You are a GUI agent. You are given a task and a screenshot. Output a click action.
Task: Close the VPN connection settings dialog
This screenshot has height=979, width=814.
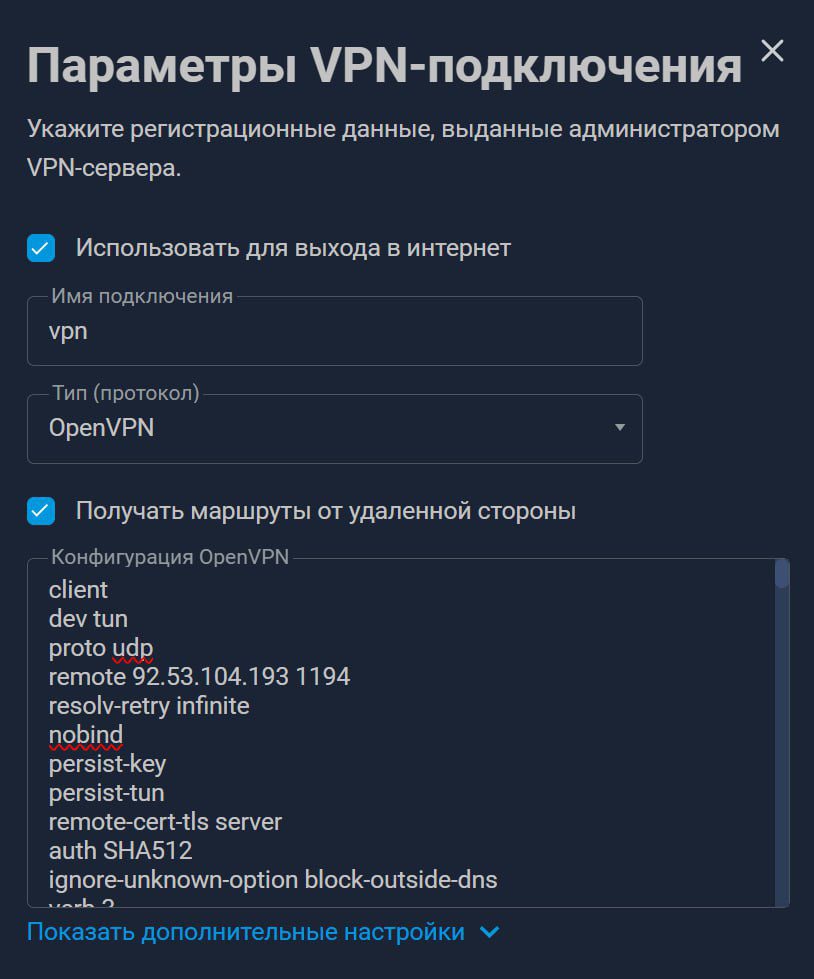(x=772, y=51)
